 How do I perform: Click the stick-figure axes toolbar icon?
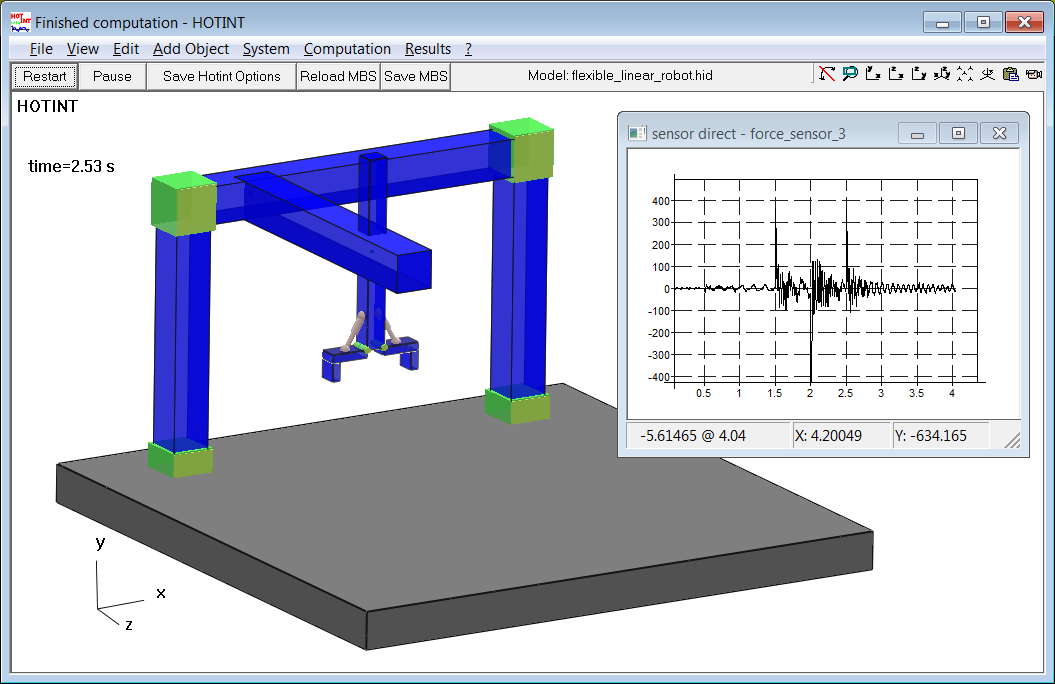[x=988, y=74]
